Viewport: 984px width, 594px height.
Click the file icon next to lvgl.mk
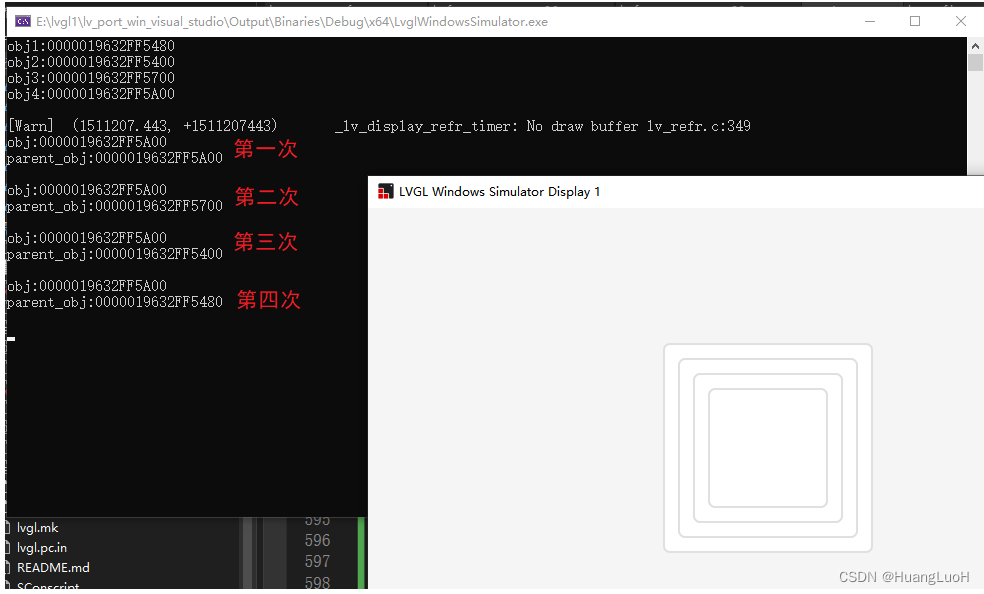(9, 528)
